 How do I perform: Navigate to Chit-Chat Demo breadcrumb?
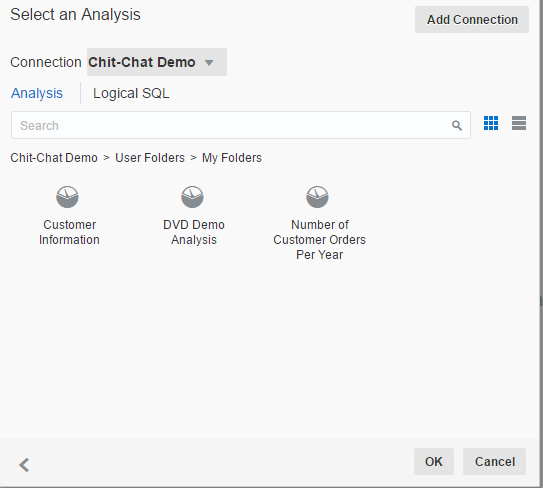pos(54,158)
